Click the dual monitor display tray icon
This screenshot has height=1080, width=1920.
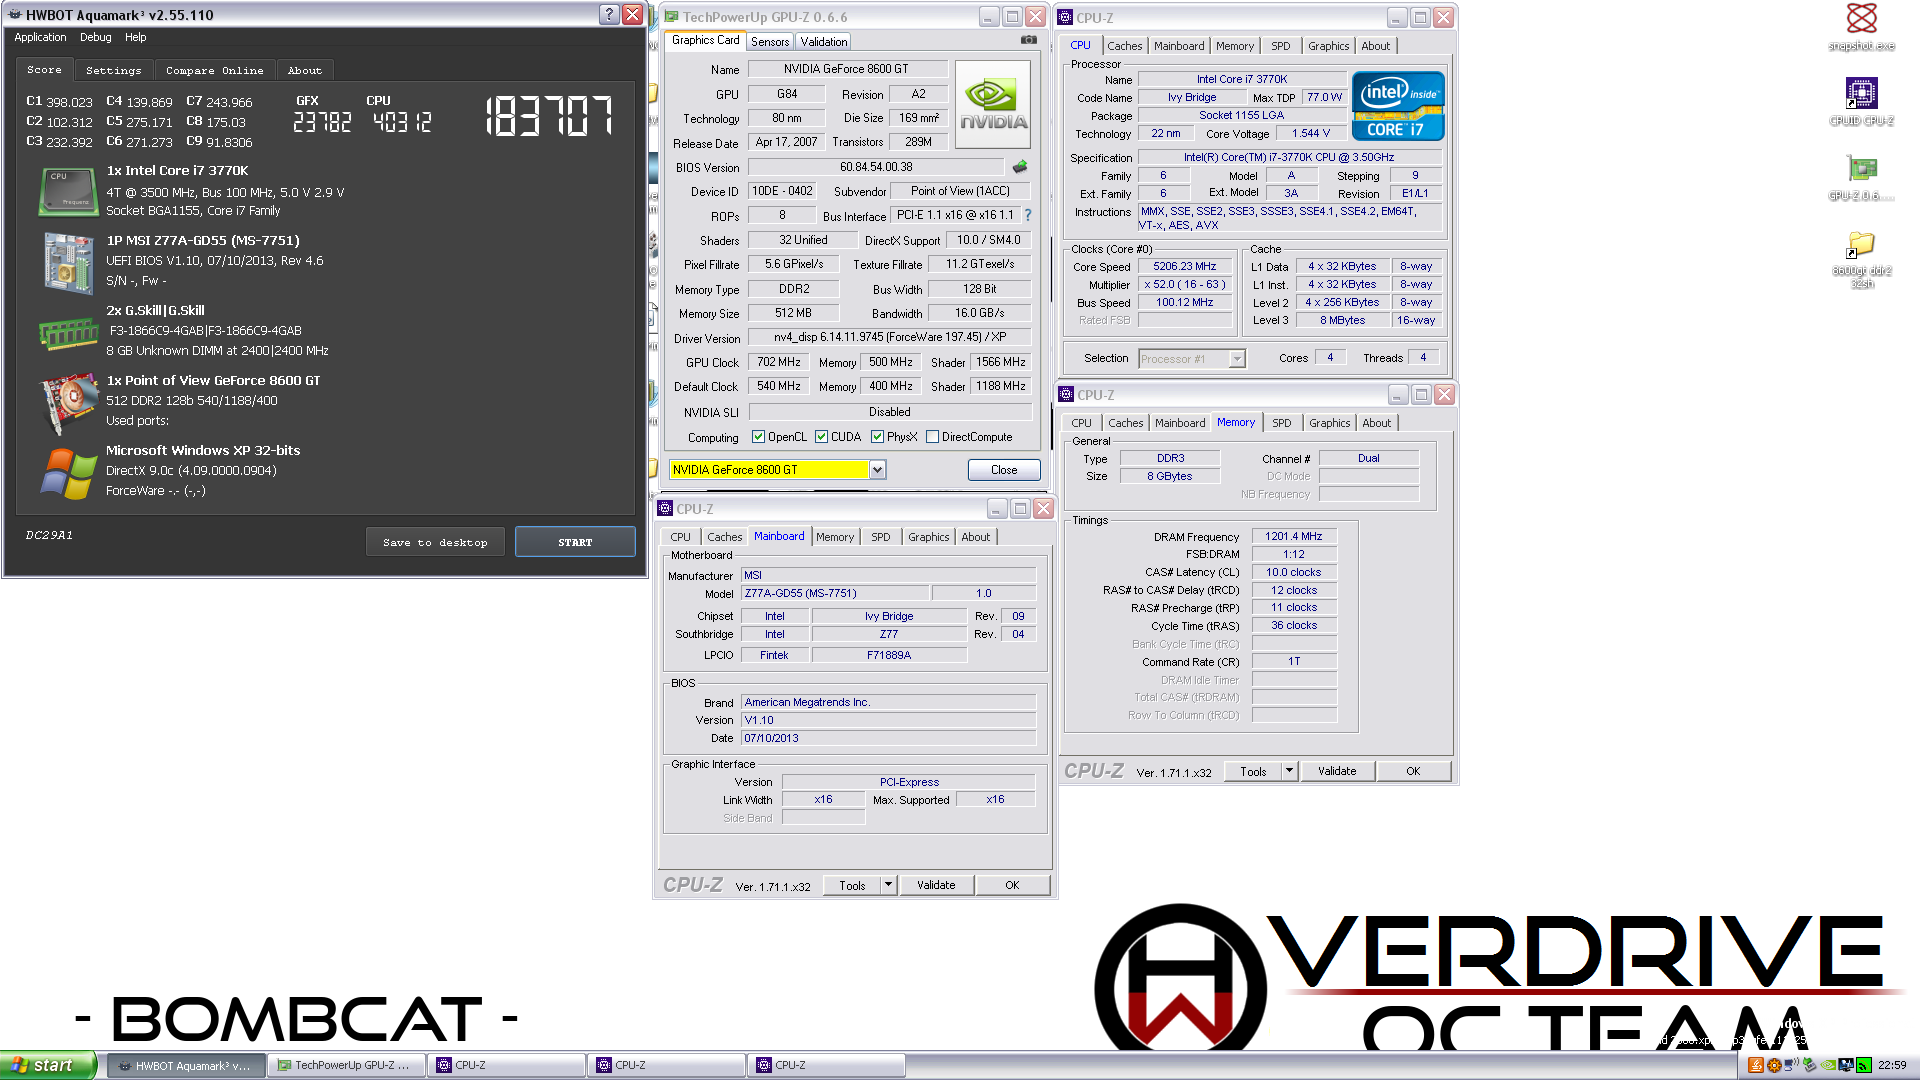coord(1846,1065)
